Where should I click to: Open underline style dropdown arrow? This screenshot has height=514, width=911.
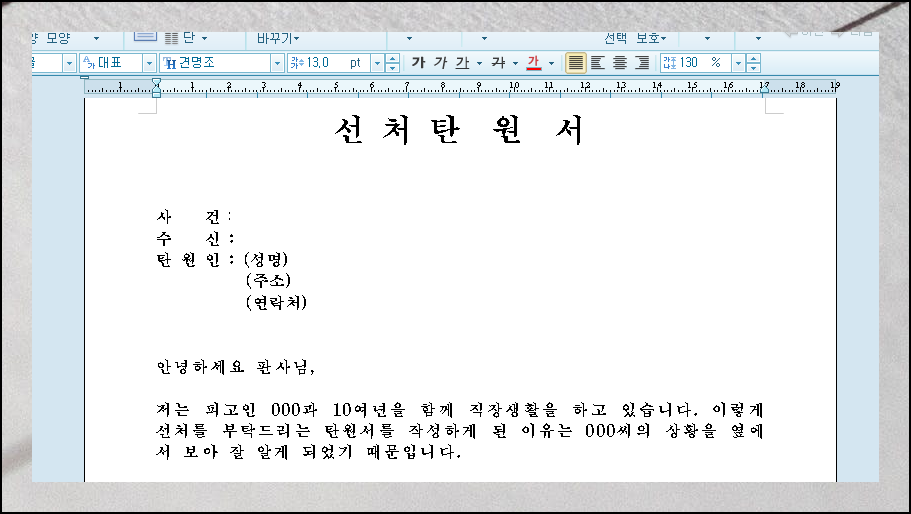tap(479, 63)
